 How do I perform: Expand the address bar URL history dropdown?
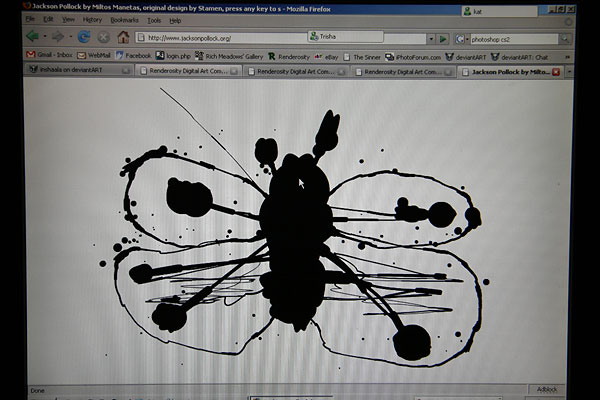[x=431, y=39]
